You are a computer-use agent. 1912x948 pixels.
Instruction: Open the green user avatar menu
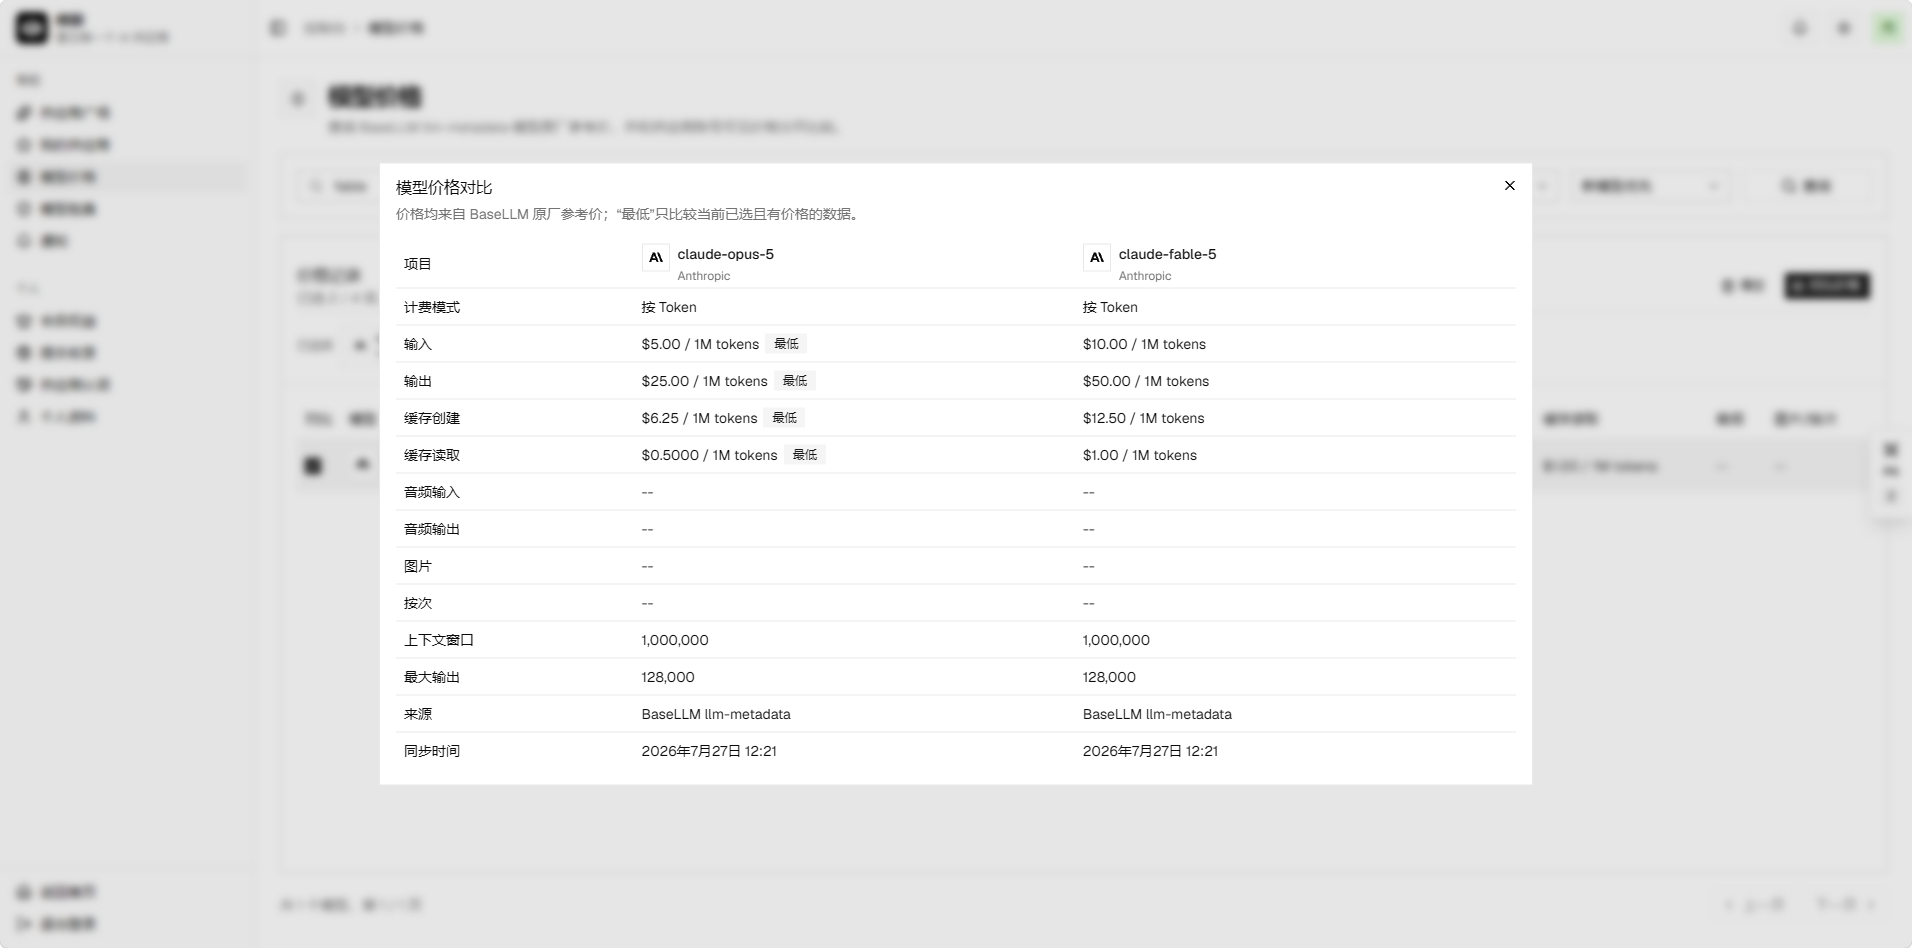click(x=1888, y=28)
